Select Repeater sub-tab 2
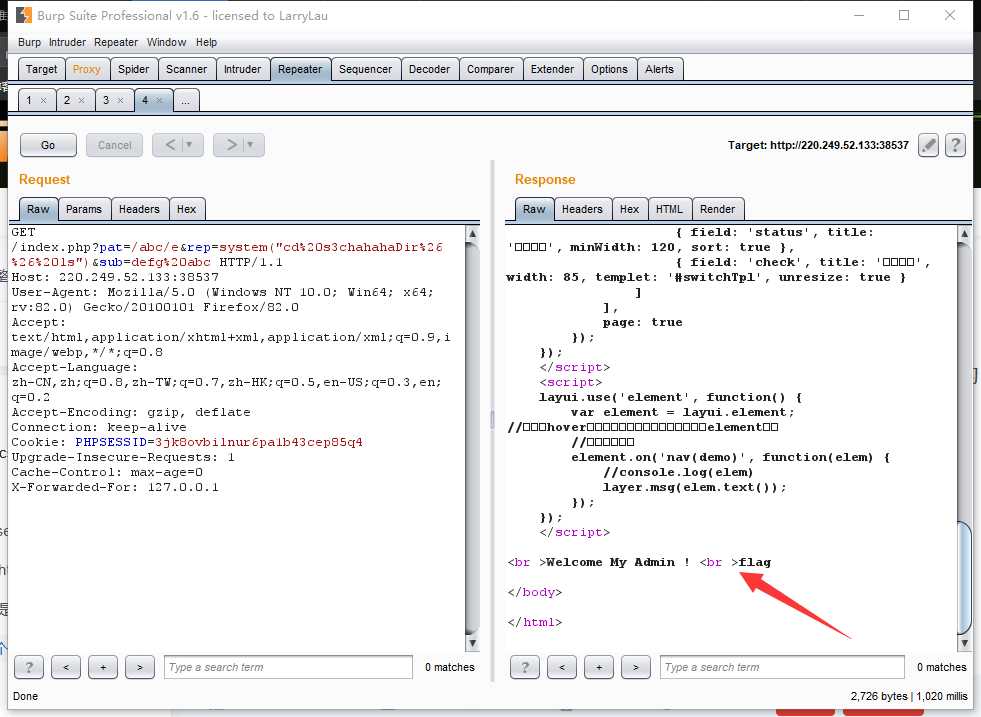 (x=67, y=100)
